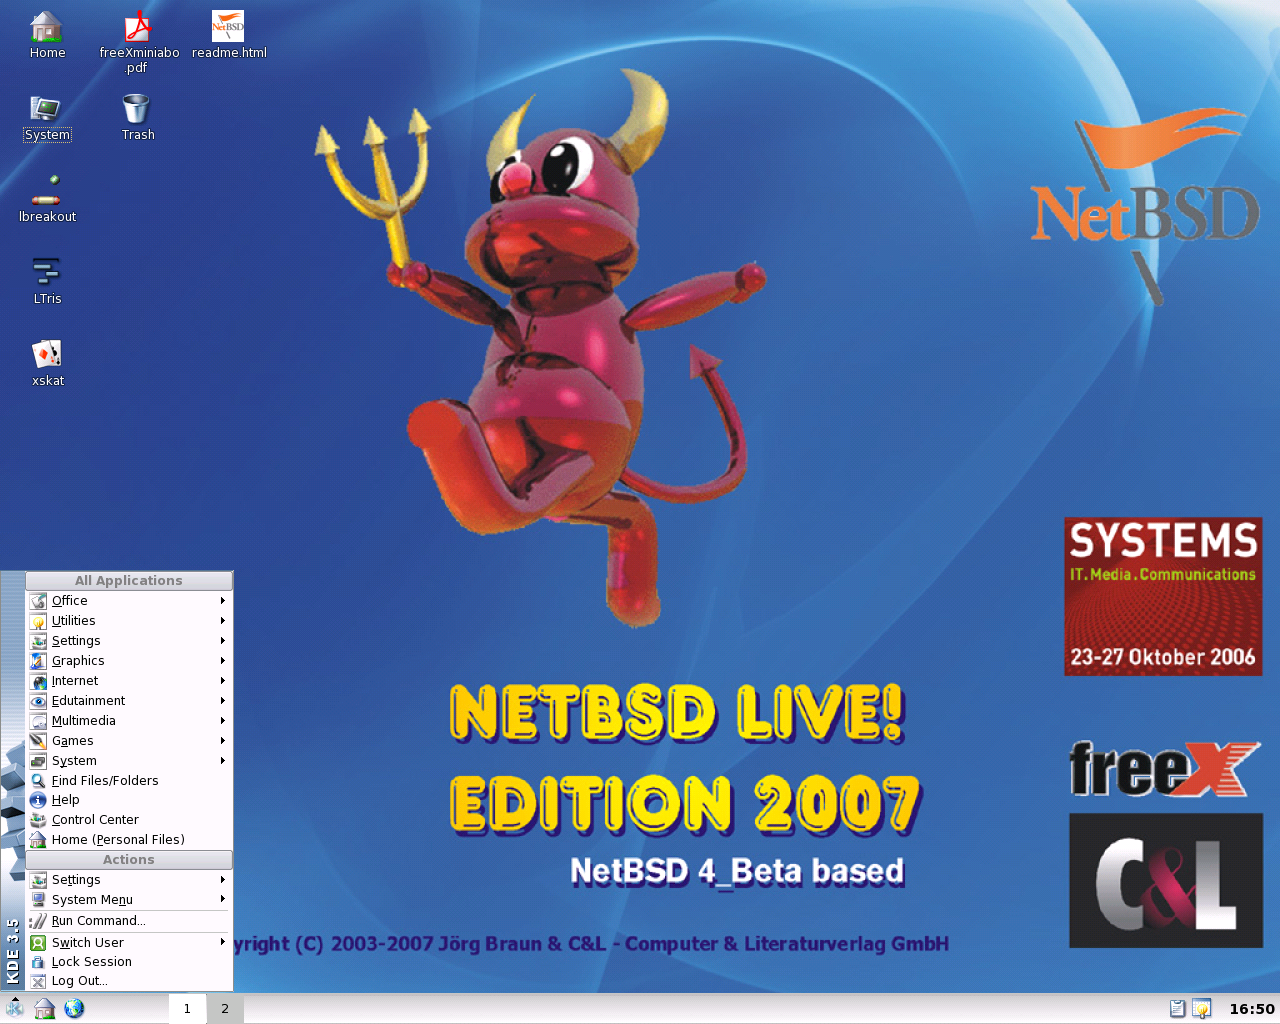This screenshot has width=1280, height=1024.
Task: Click the KDE menu launcher in the panel
Action: pos(14,1008)
